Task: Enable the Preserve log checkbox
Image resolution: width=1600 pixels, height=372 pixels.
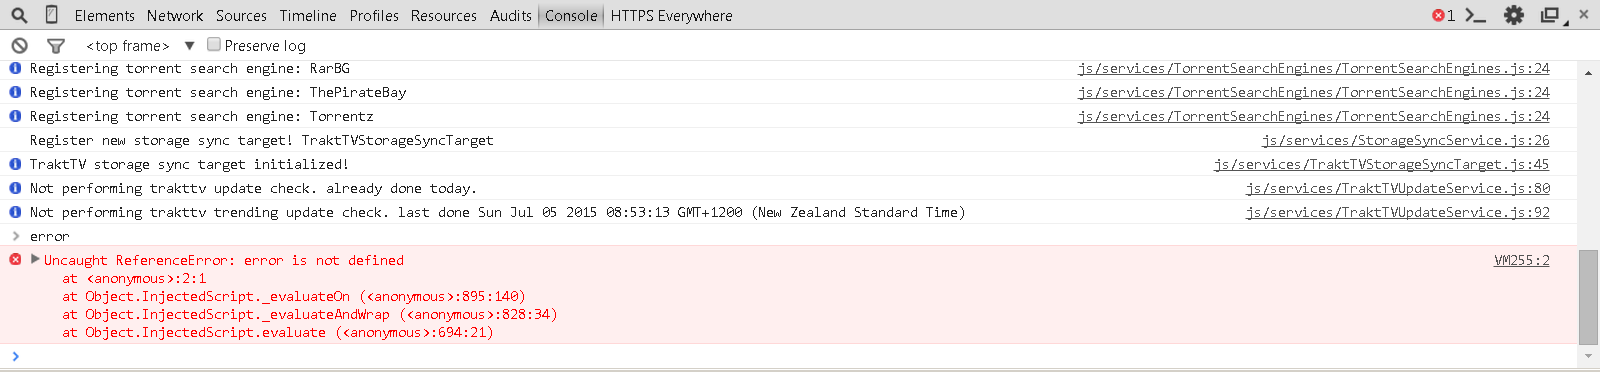Action: point(214,44)
